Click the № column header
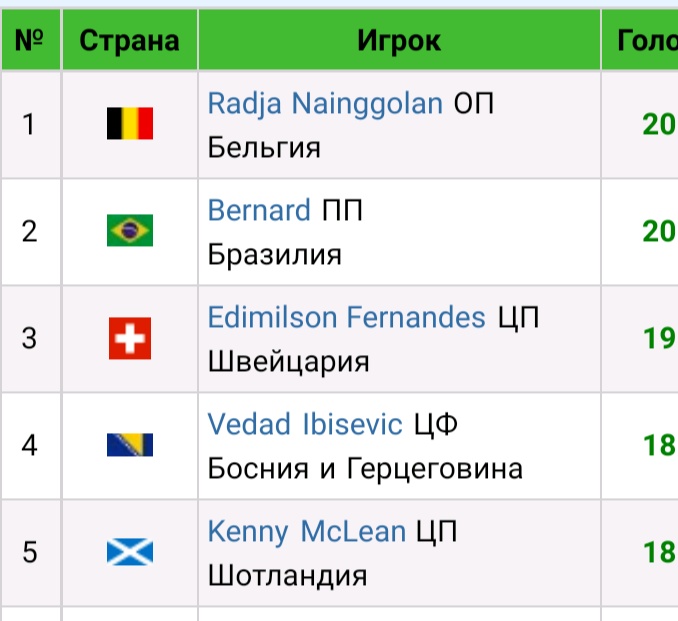 point(30,40)
